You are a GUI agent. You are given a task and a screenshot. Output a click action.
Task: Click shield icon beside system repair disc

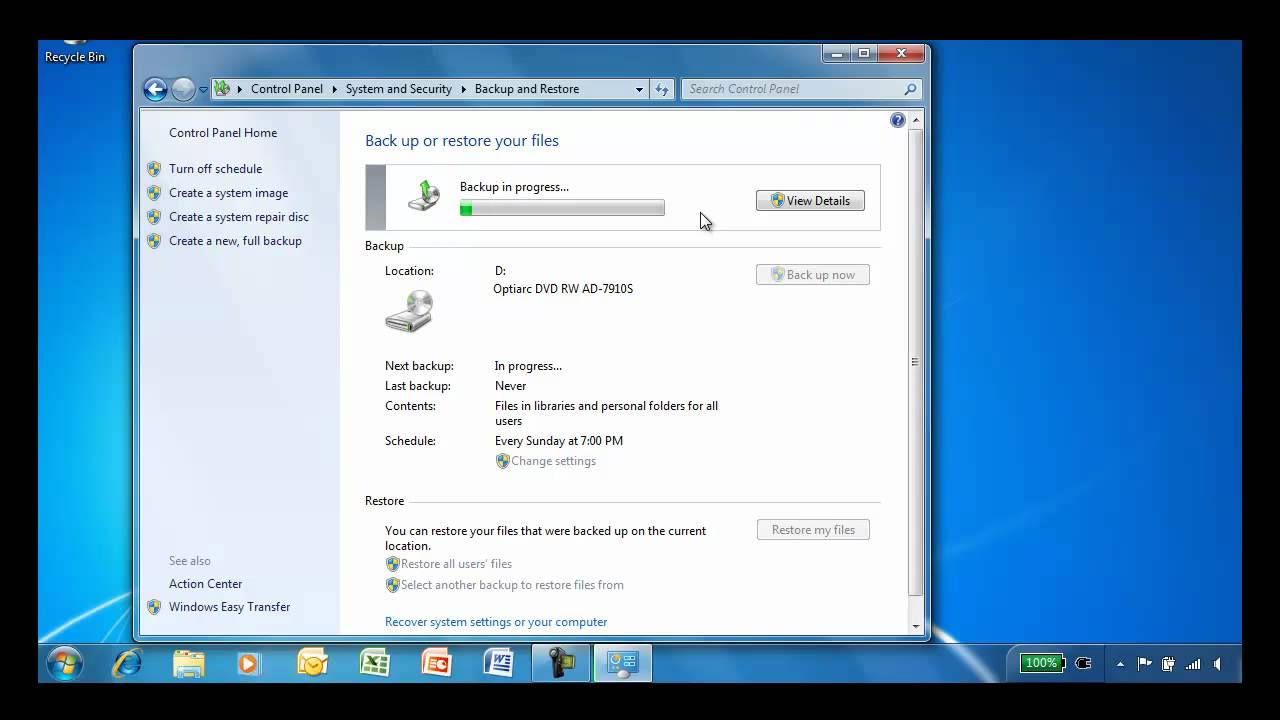click(154, 217)
